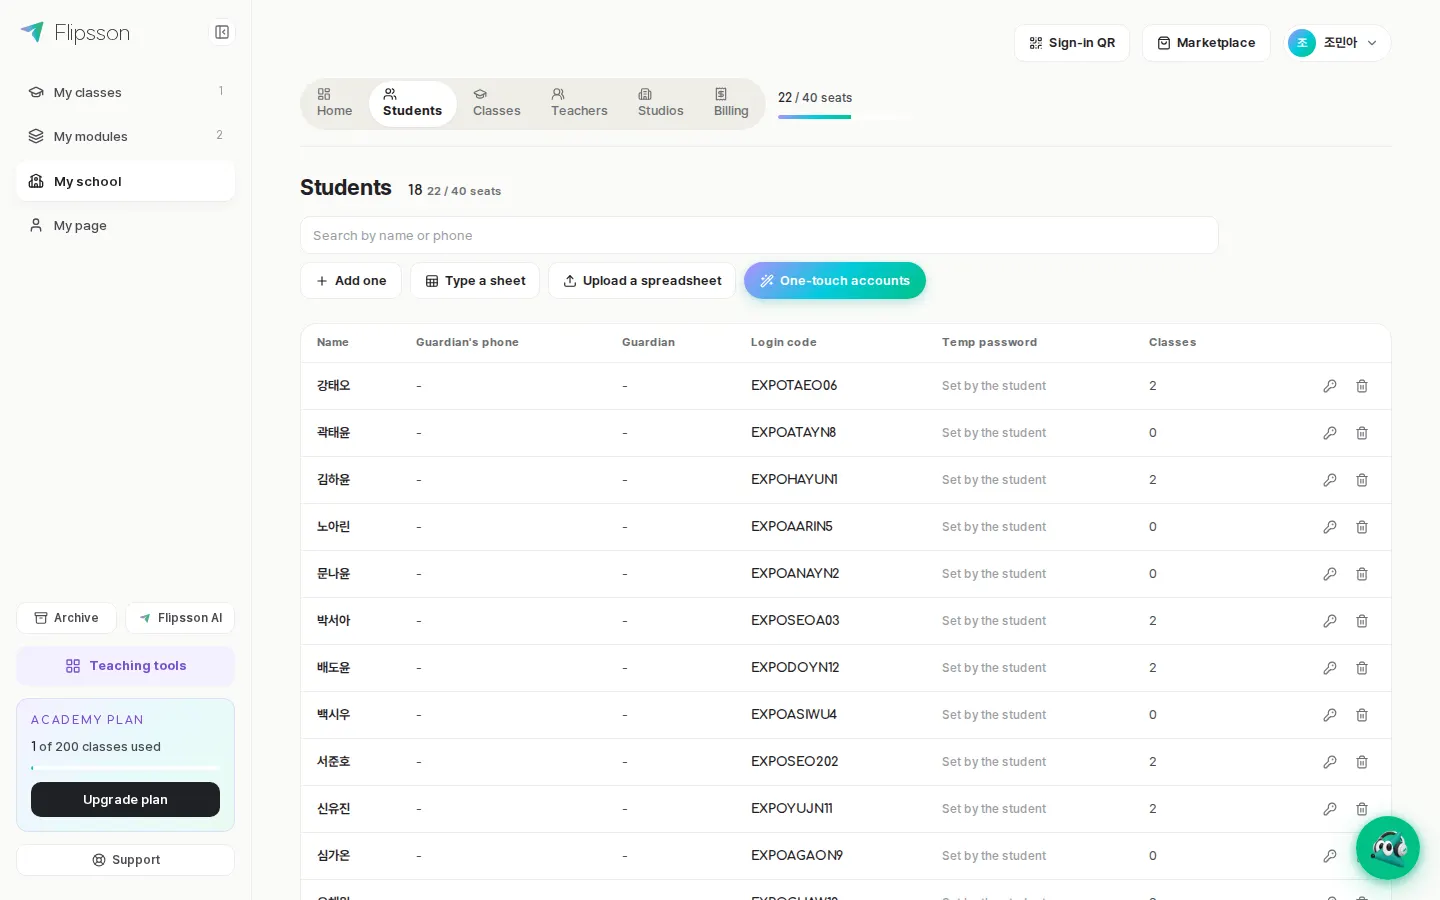Click the classes used progress bar
1440x900 pixels.
click(125, 768)
